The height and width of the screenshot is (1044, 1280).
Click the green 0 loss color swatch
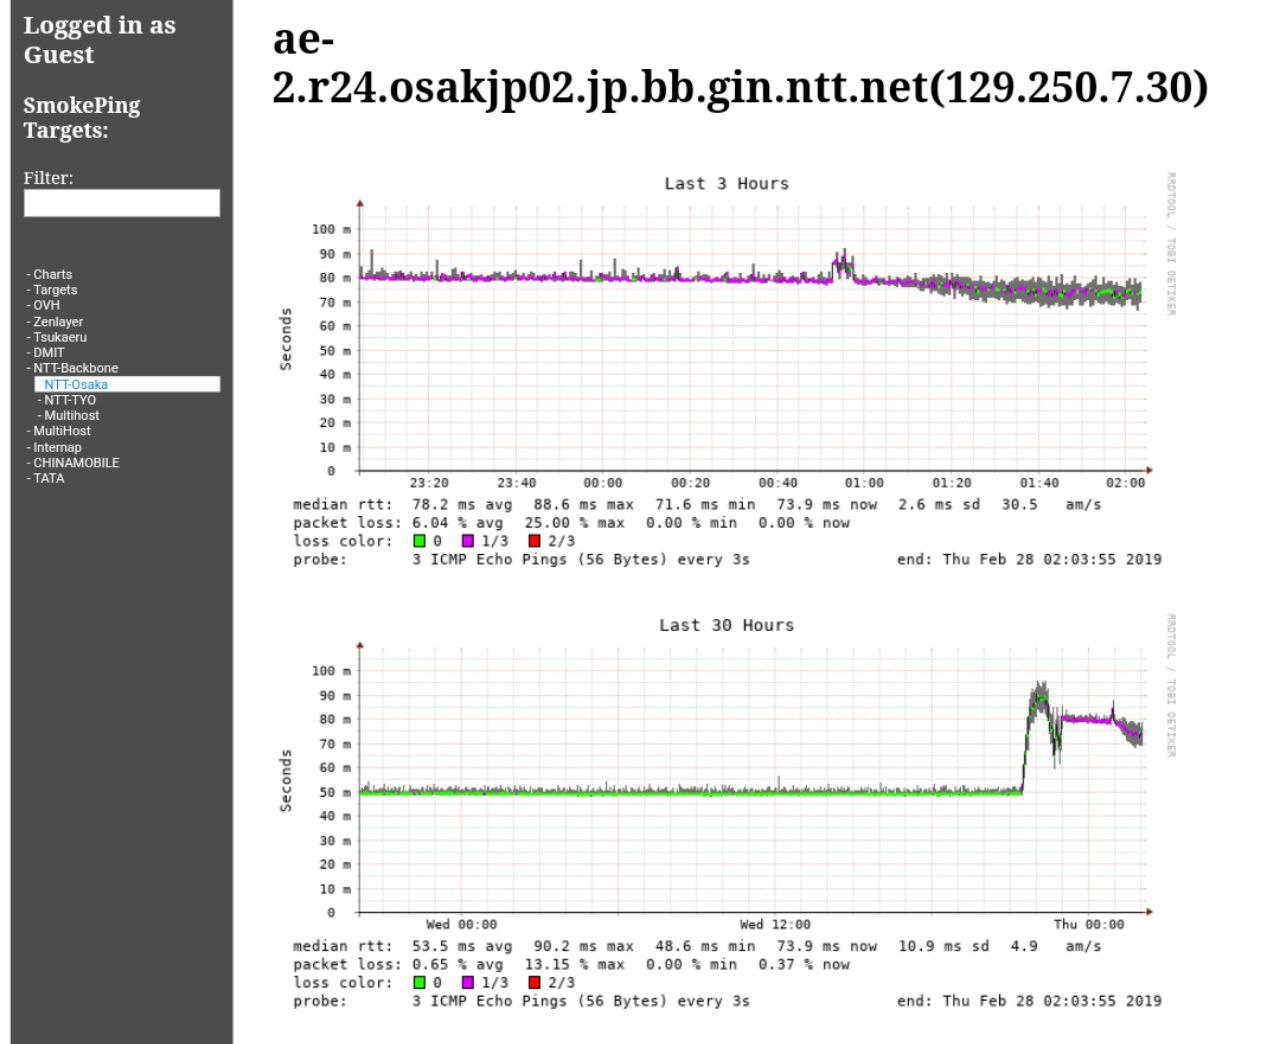pyautogui.click(x=420, y=541)
